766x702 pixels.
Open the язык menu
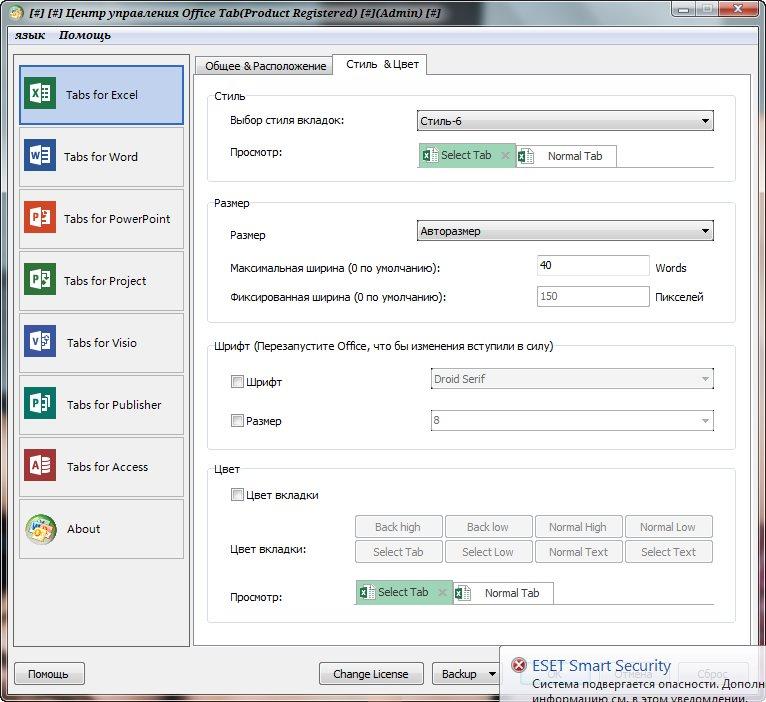point(30,35)
